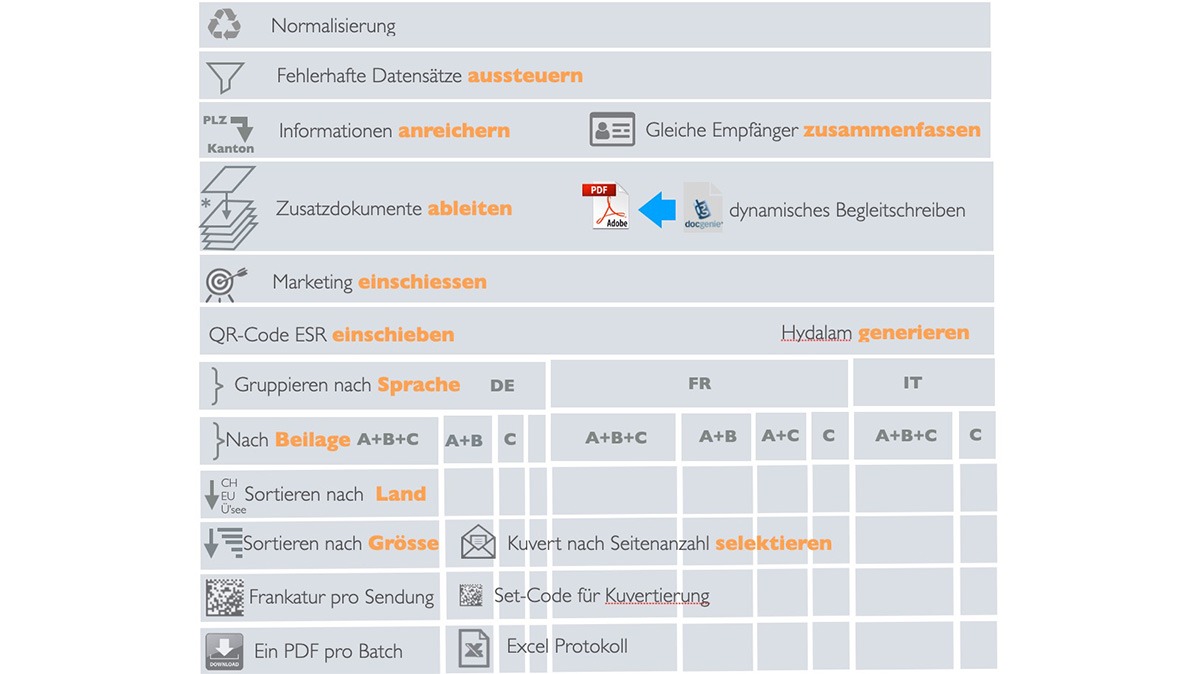Screen dimensions: 1197x674
Task: Select the IT language header cell
Action: (912, 383)
